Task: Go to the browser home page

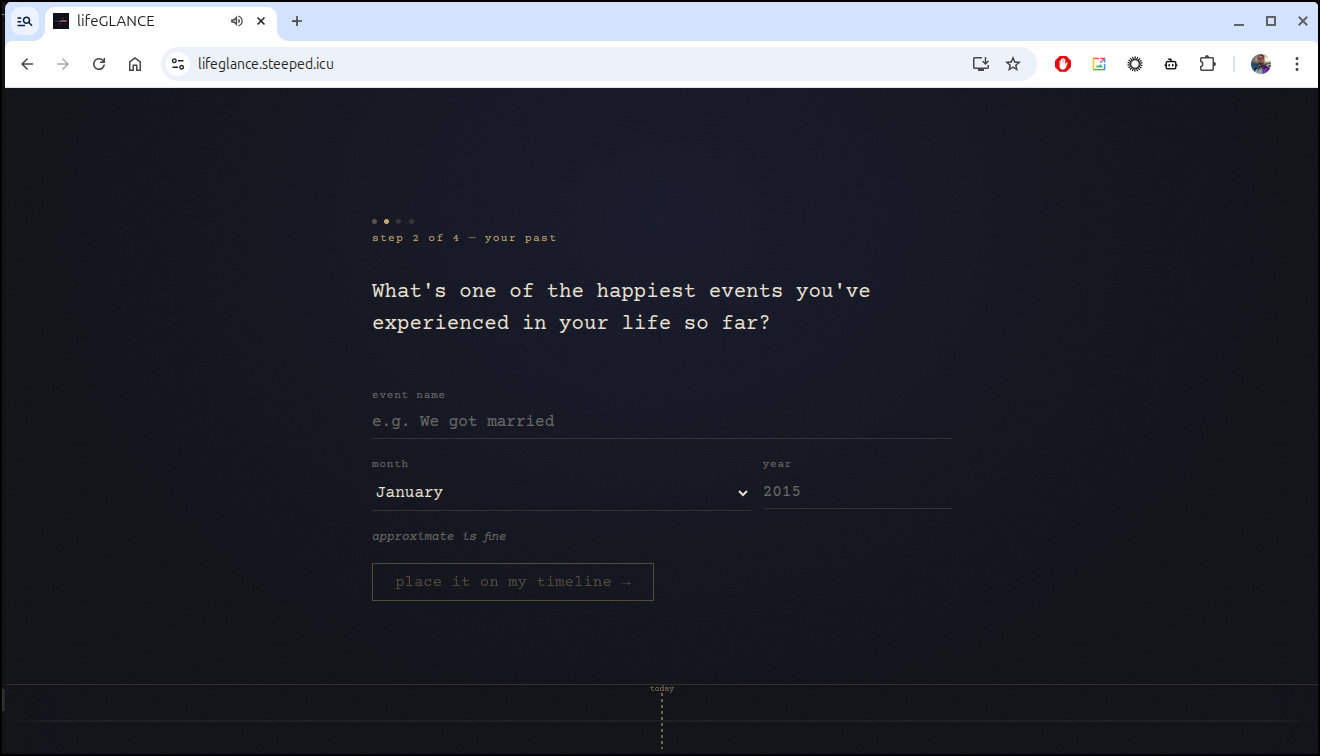Action: [135, 64]
